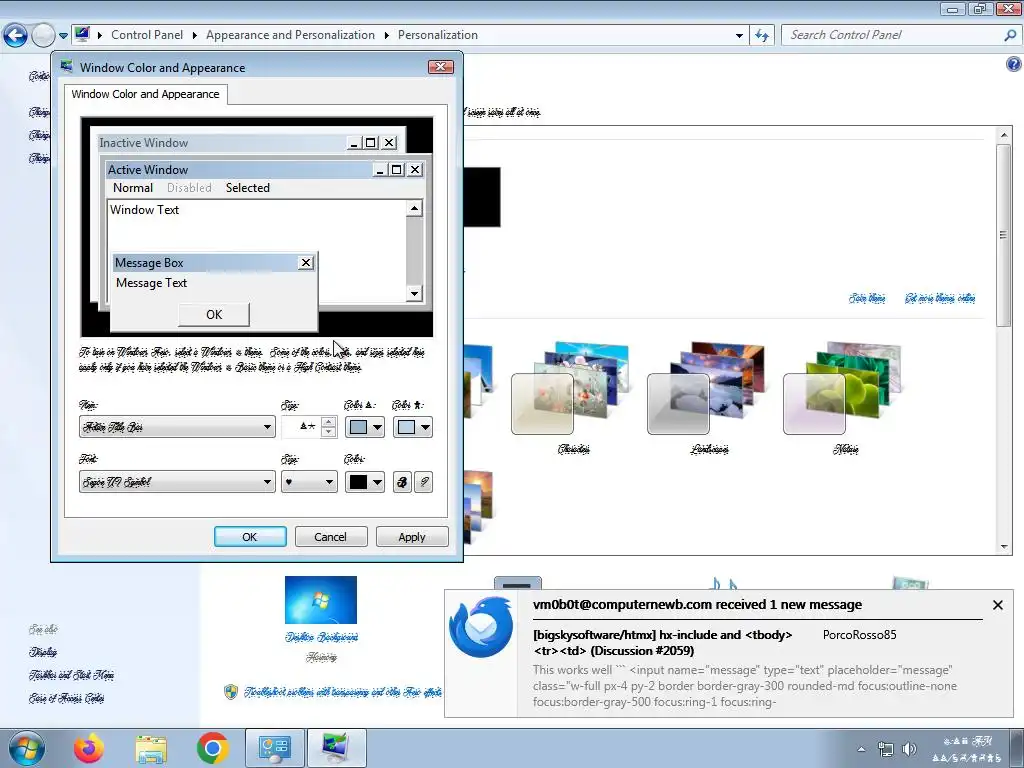Viewport: 1024px width, 768px height.
Task: Click Personalization in the breadcrumb
Action: point(438,35)
